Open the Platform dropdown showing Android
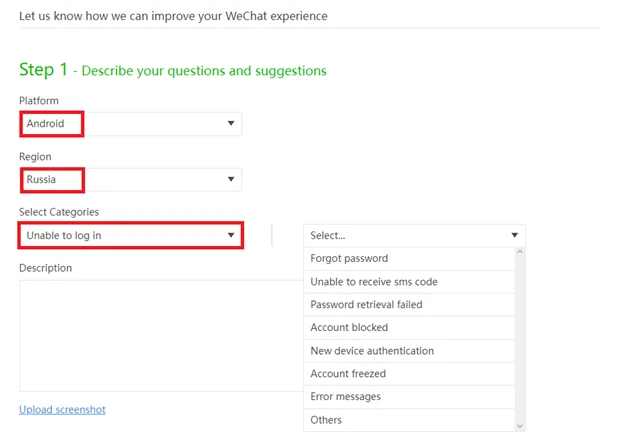Image resolution: width=624 pixels, height=447 pixels. (131, 124)
